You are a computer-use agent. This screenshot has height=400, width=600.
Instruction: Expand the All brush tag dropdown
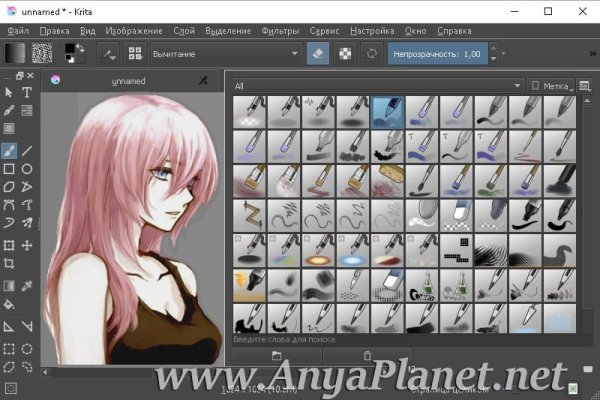377,86
